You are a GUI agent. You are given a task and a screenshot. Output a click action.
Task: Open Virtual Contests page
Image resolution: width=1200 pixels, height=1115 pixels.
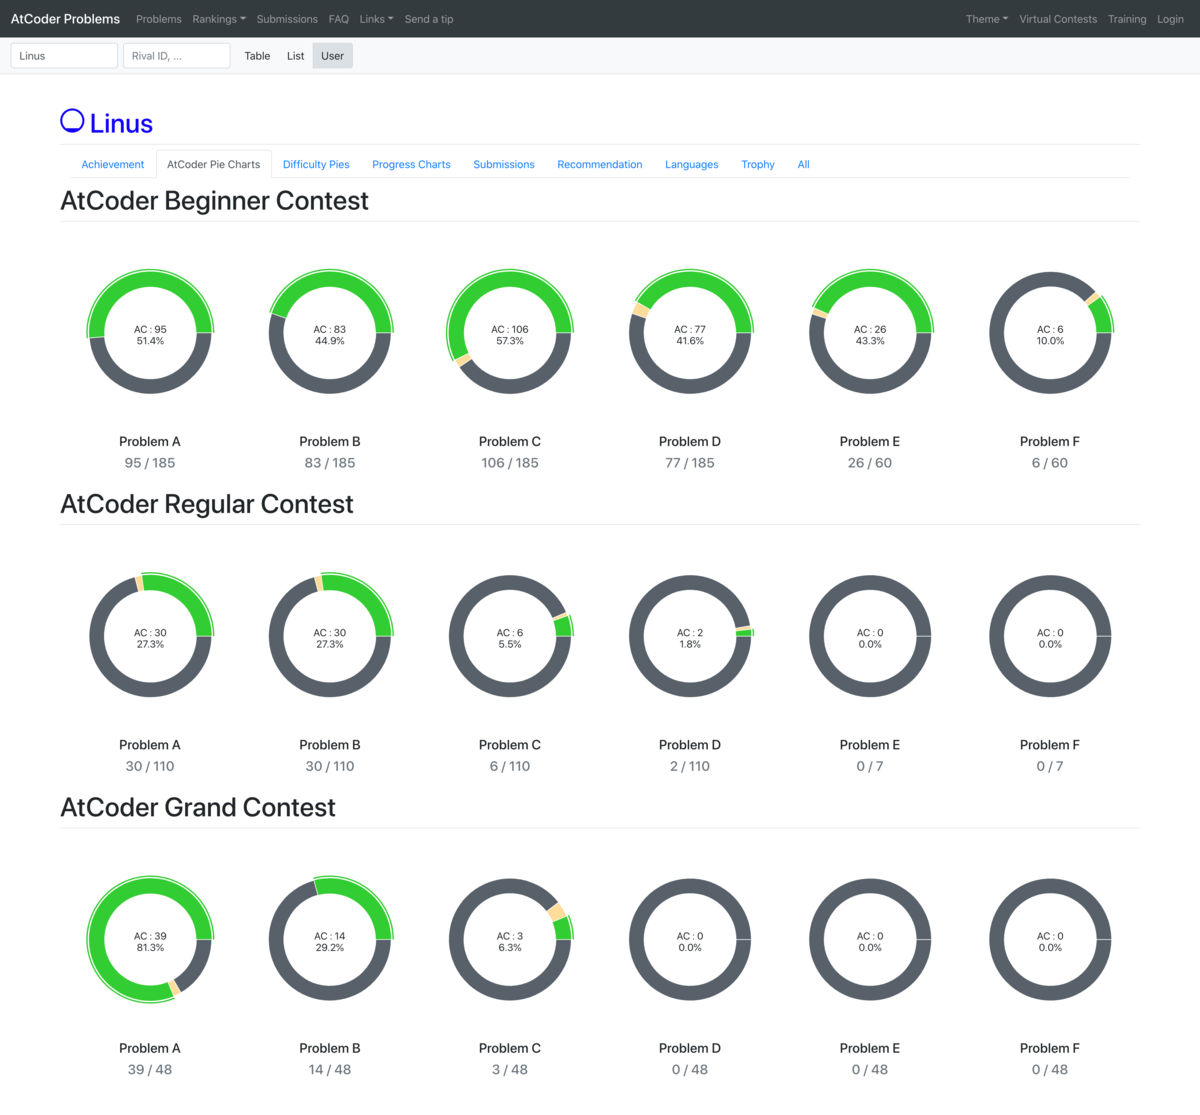click(1058, 19)
